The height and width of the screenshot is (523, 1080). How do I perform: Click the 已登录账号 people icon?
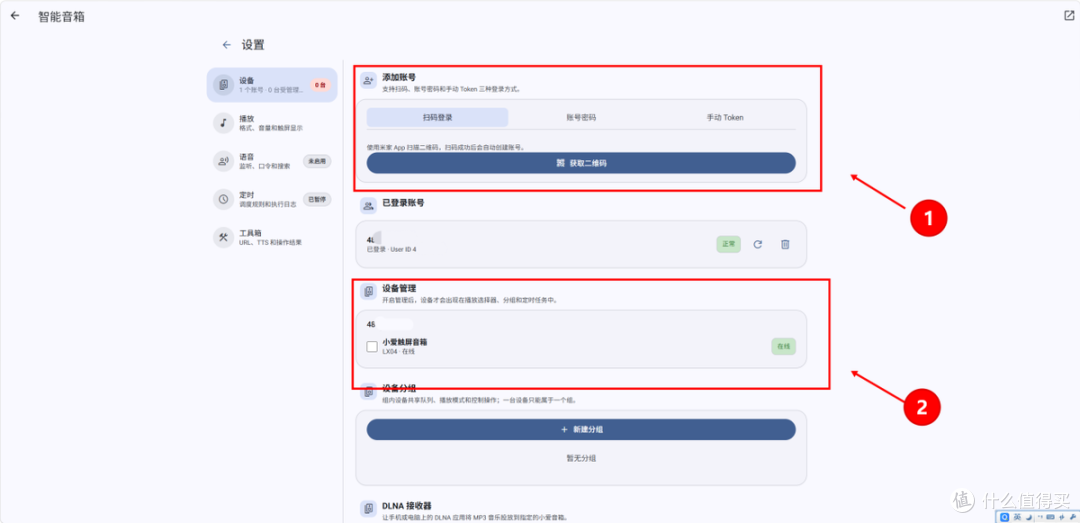368,205
